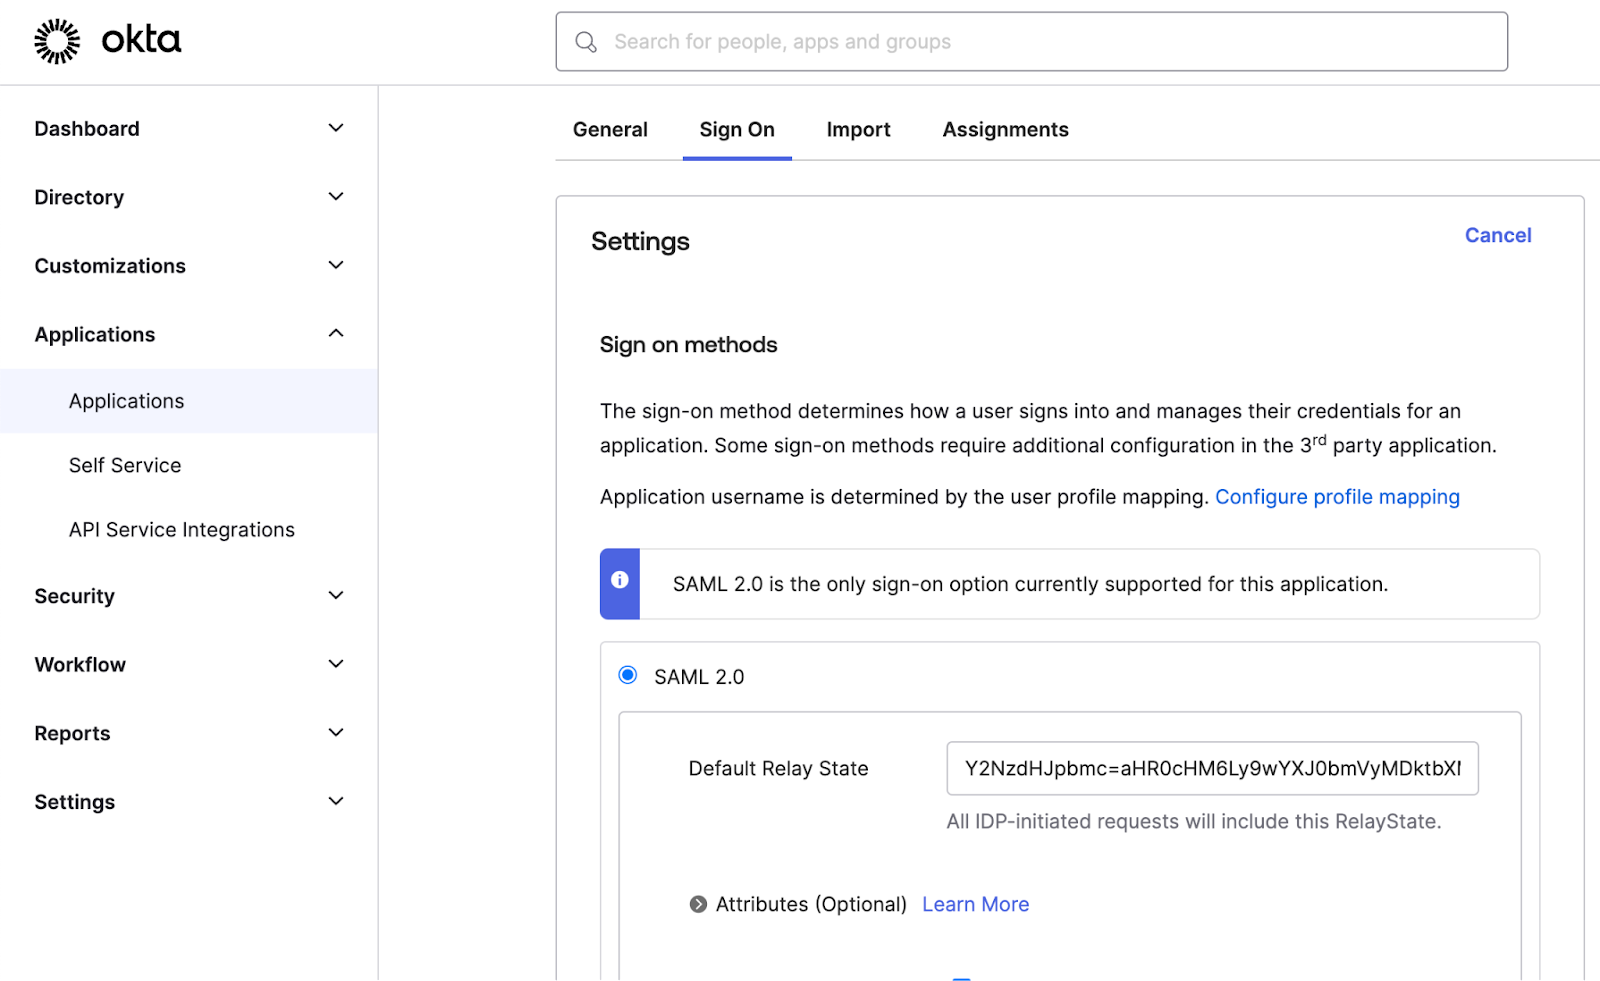Image resolution: width=1600 pixels, height=981 pixels.
Task: Expand the Security menu chevron
Action: pyautogui.click(x=336, y=595)
